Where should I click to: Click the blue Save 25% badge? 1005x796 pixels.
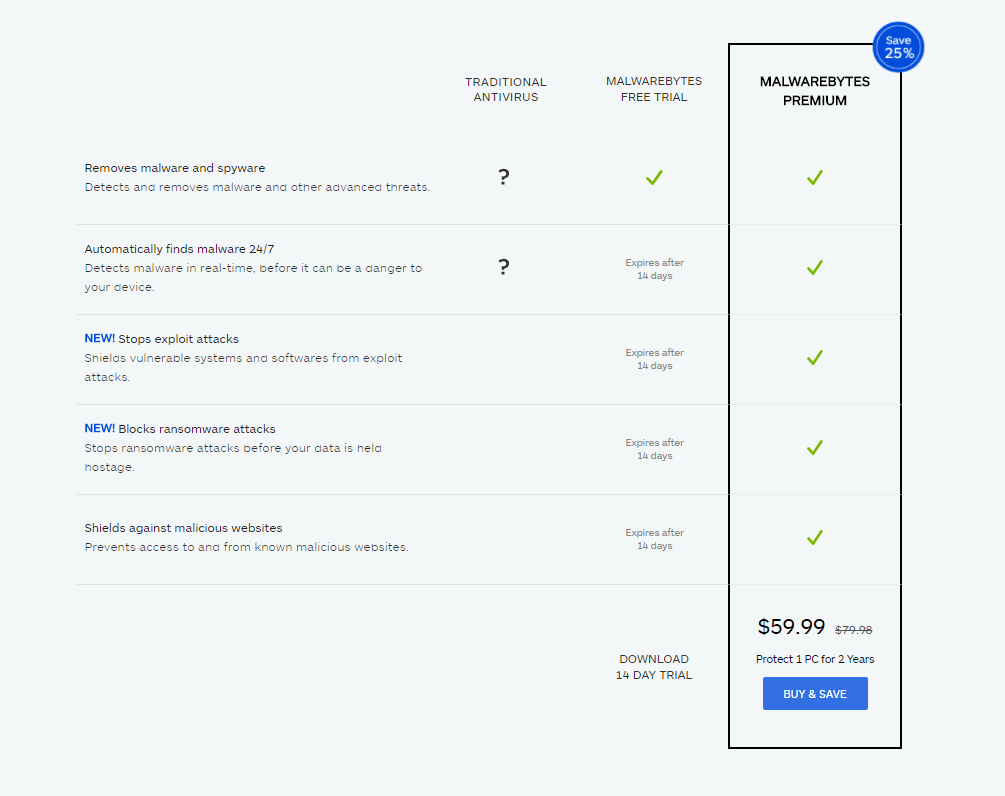click(897, 47)
